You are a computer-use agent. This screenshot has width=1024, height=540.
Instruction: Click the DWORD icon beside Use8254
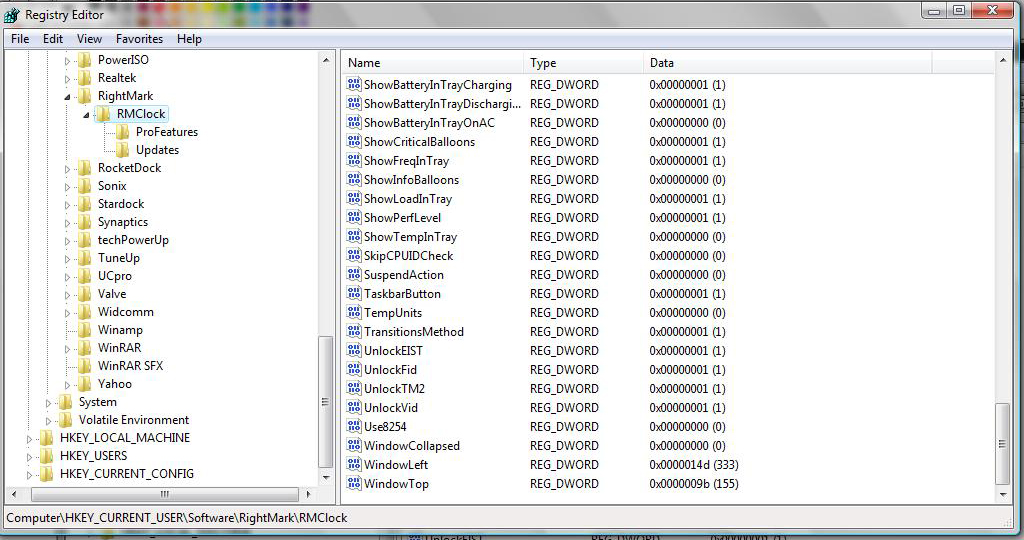pyautogui.click(x=354, y=426)
